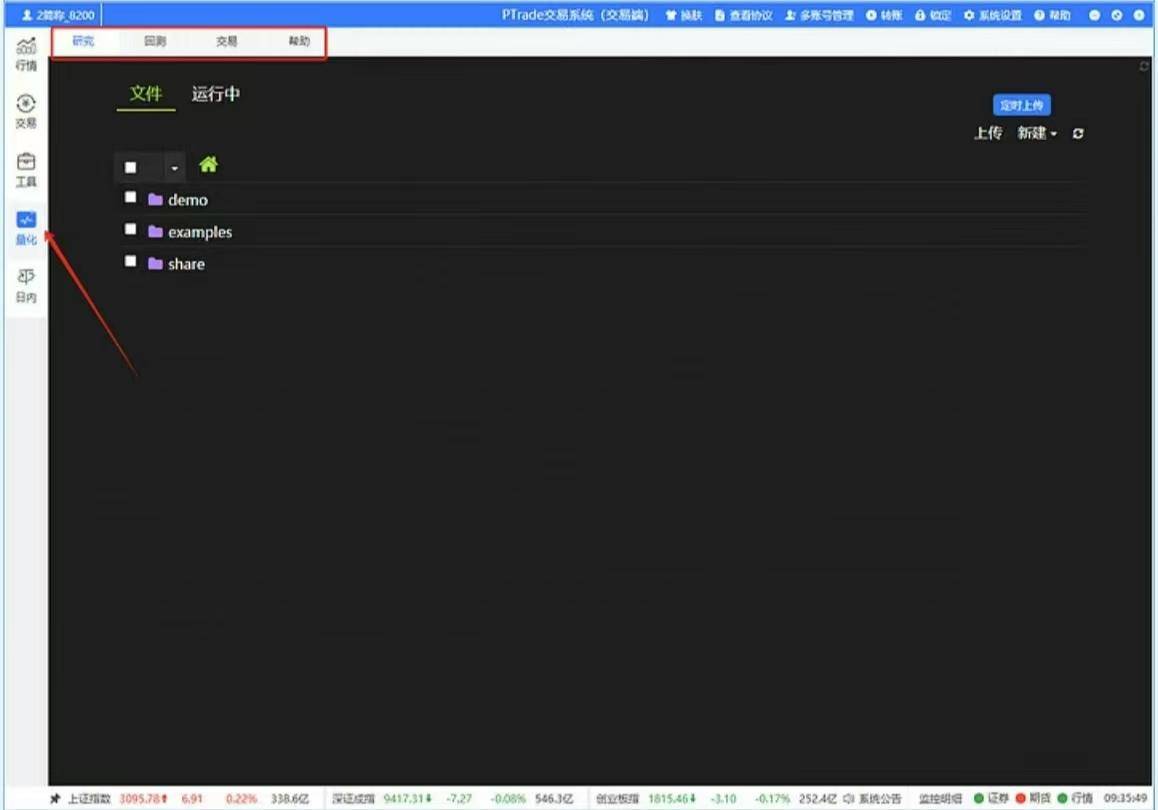Check the demo folder checkbox

131,197
